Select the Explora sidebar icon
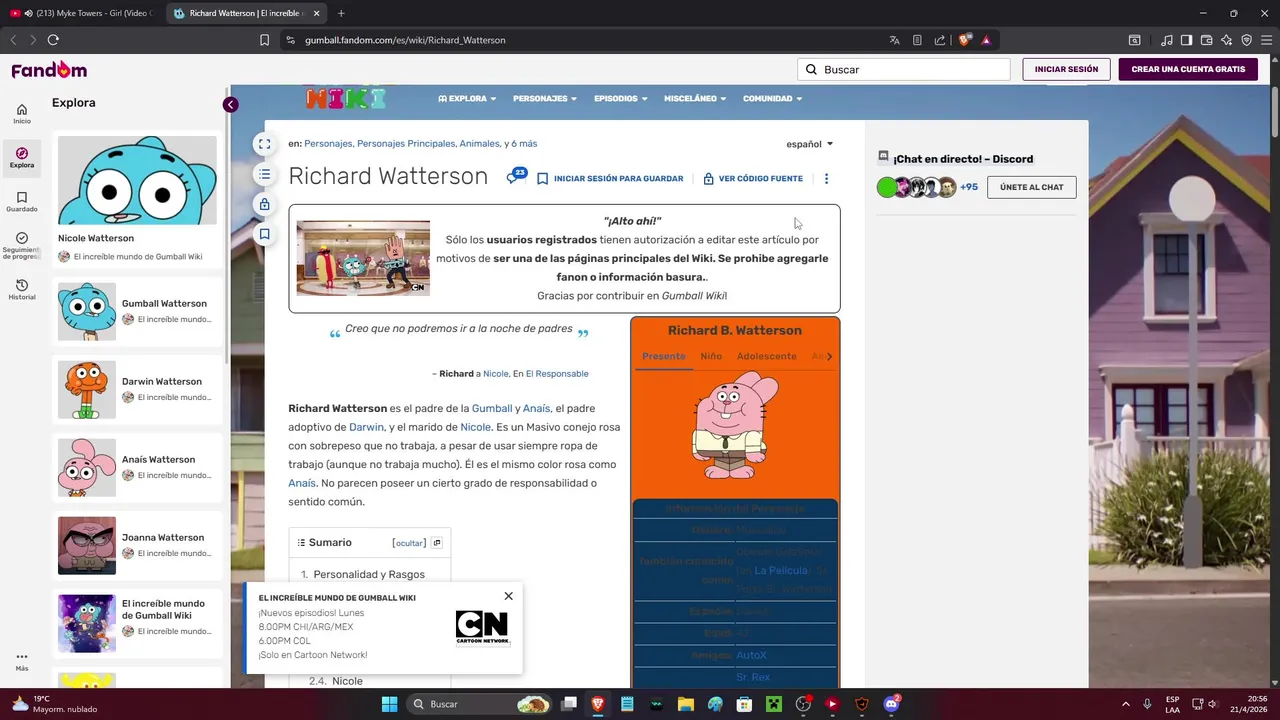 tap(22, 158)
